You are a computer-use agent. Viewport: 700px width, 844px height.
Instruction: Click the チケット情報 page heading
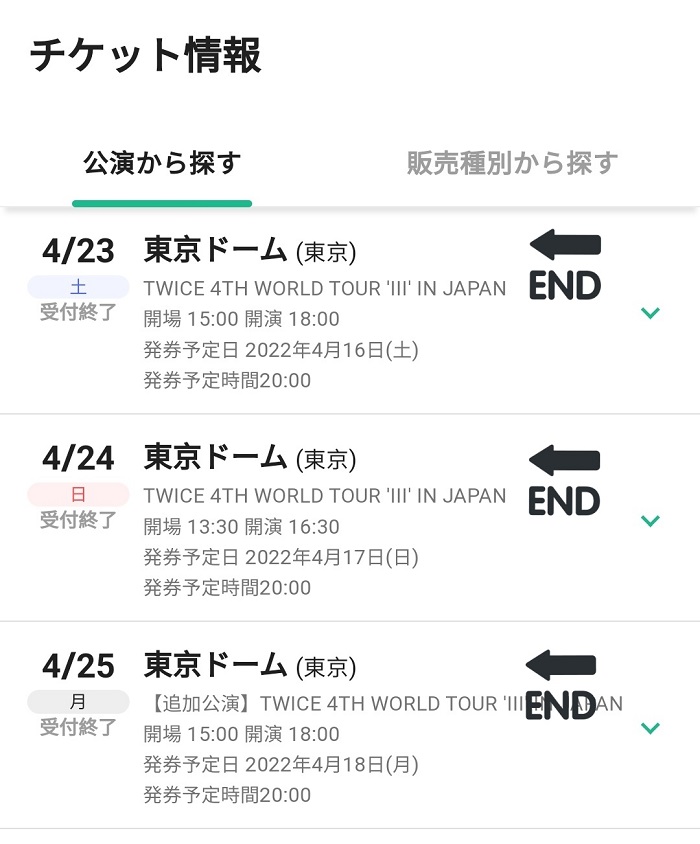coord(145,55)
